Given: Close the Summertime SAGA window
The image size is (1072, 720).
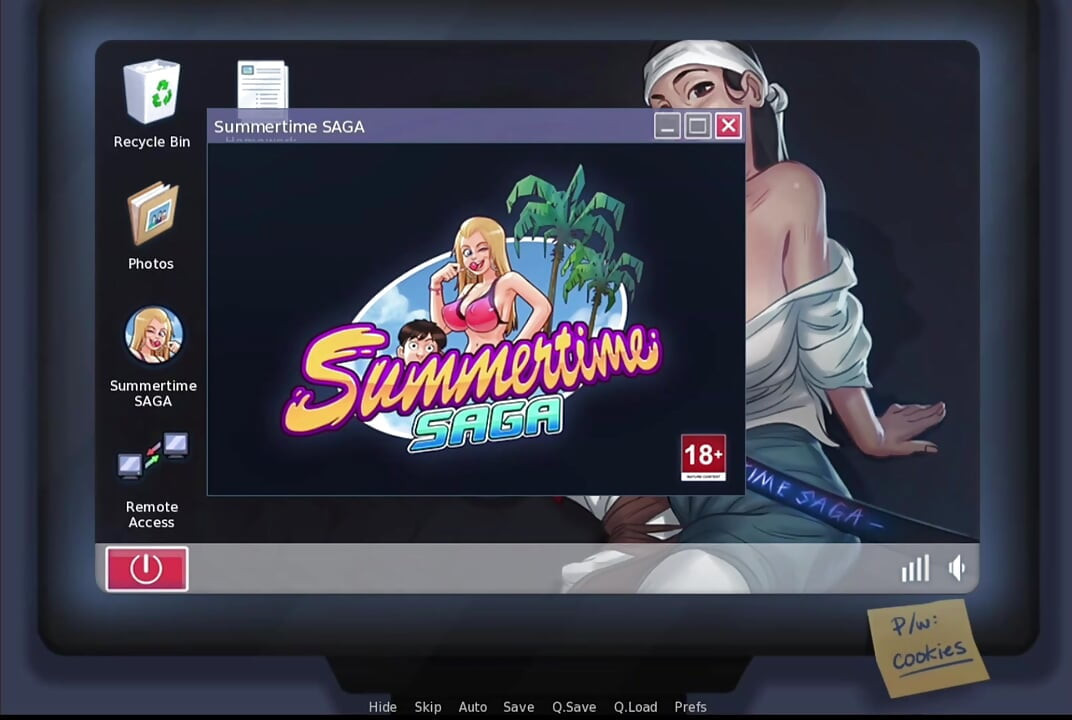Looking at the screenshot, I should click(x=728, y=126).
